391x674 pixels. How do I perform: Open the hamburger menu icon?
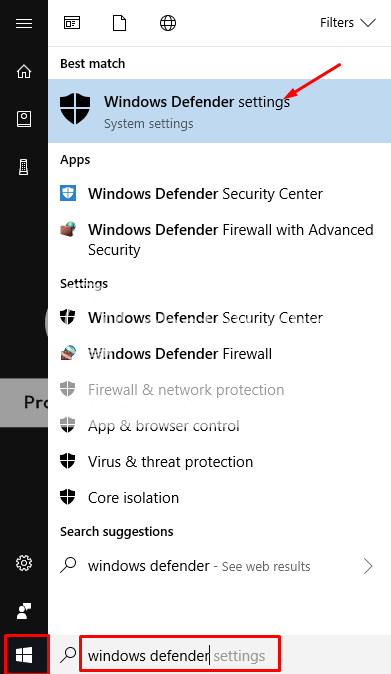(x=24, y=23)
